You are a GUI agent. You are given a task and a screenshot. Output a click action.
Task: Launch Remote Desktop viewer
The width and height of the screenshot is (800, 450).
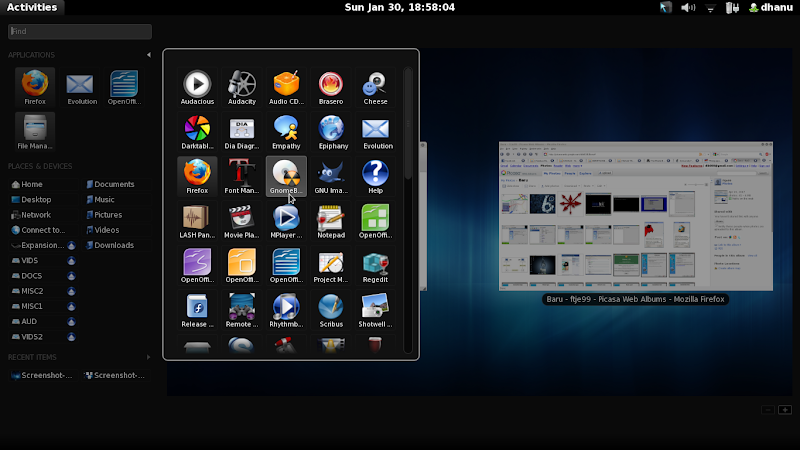[242, 310]
